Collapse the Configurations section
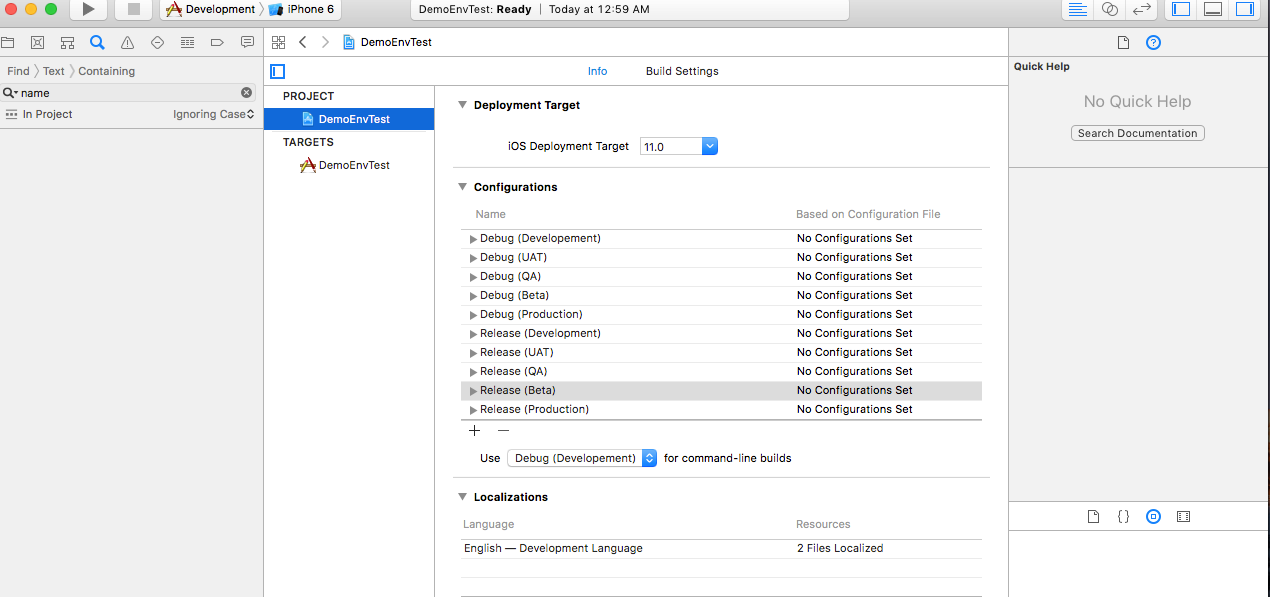 tap(462, 187)
